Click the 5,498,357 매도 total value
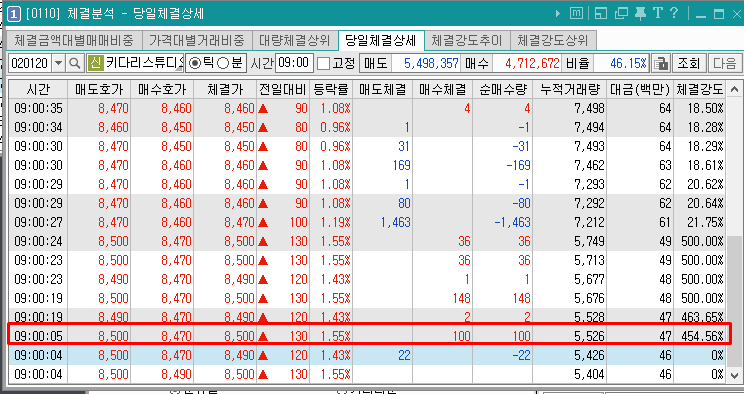744x394 pixels. point(426,63)
